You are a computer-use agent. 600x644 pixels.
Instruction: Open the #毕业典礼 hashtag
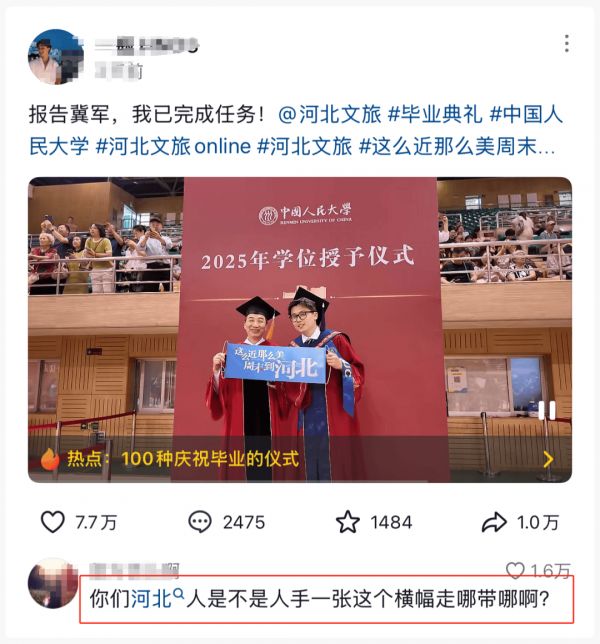tap(435, 114)
